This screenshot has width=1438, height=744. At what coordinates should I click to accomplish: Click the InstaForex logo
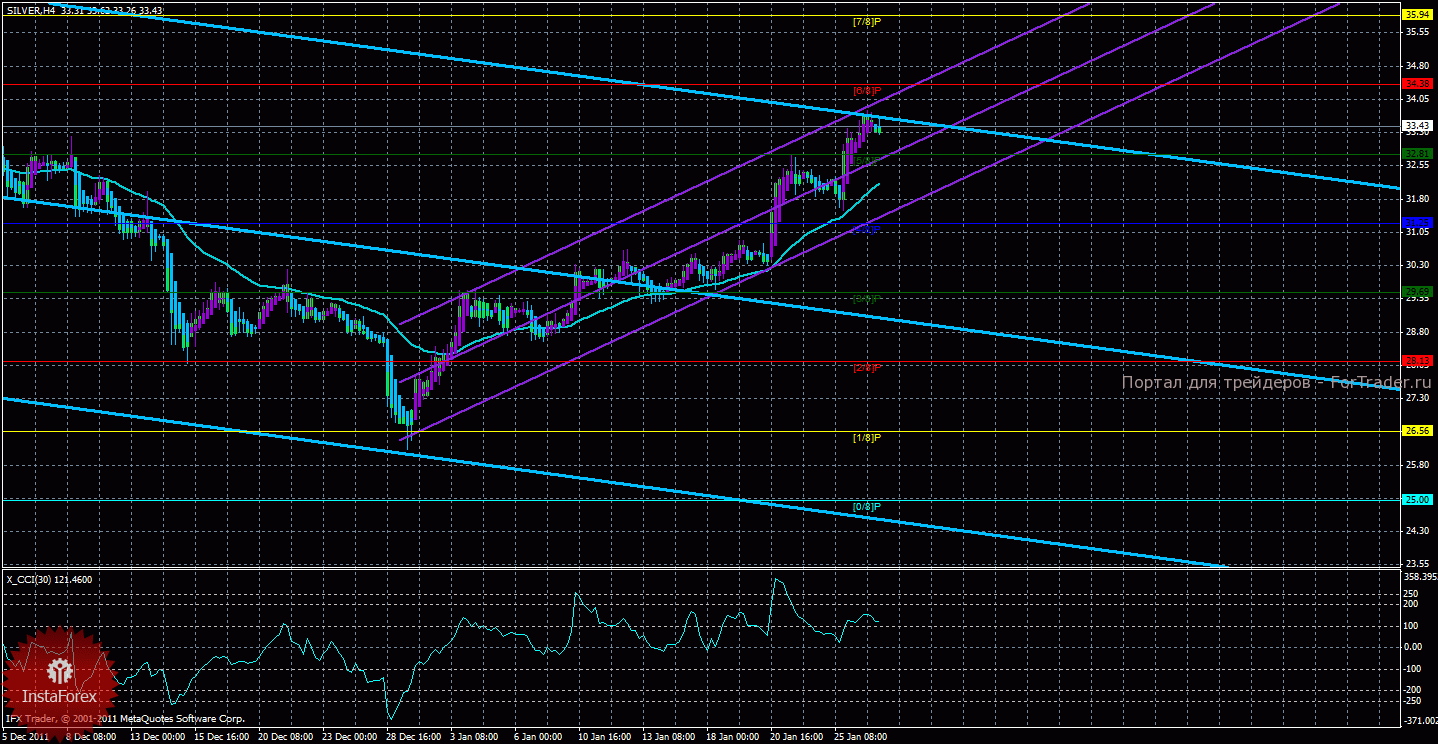tap(62, 674)
